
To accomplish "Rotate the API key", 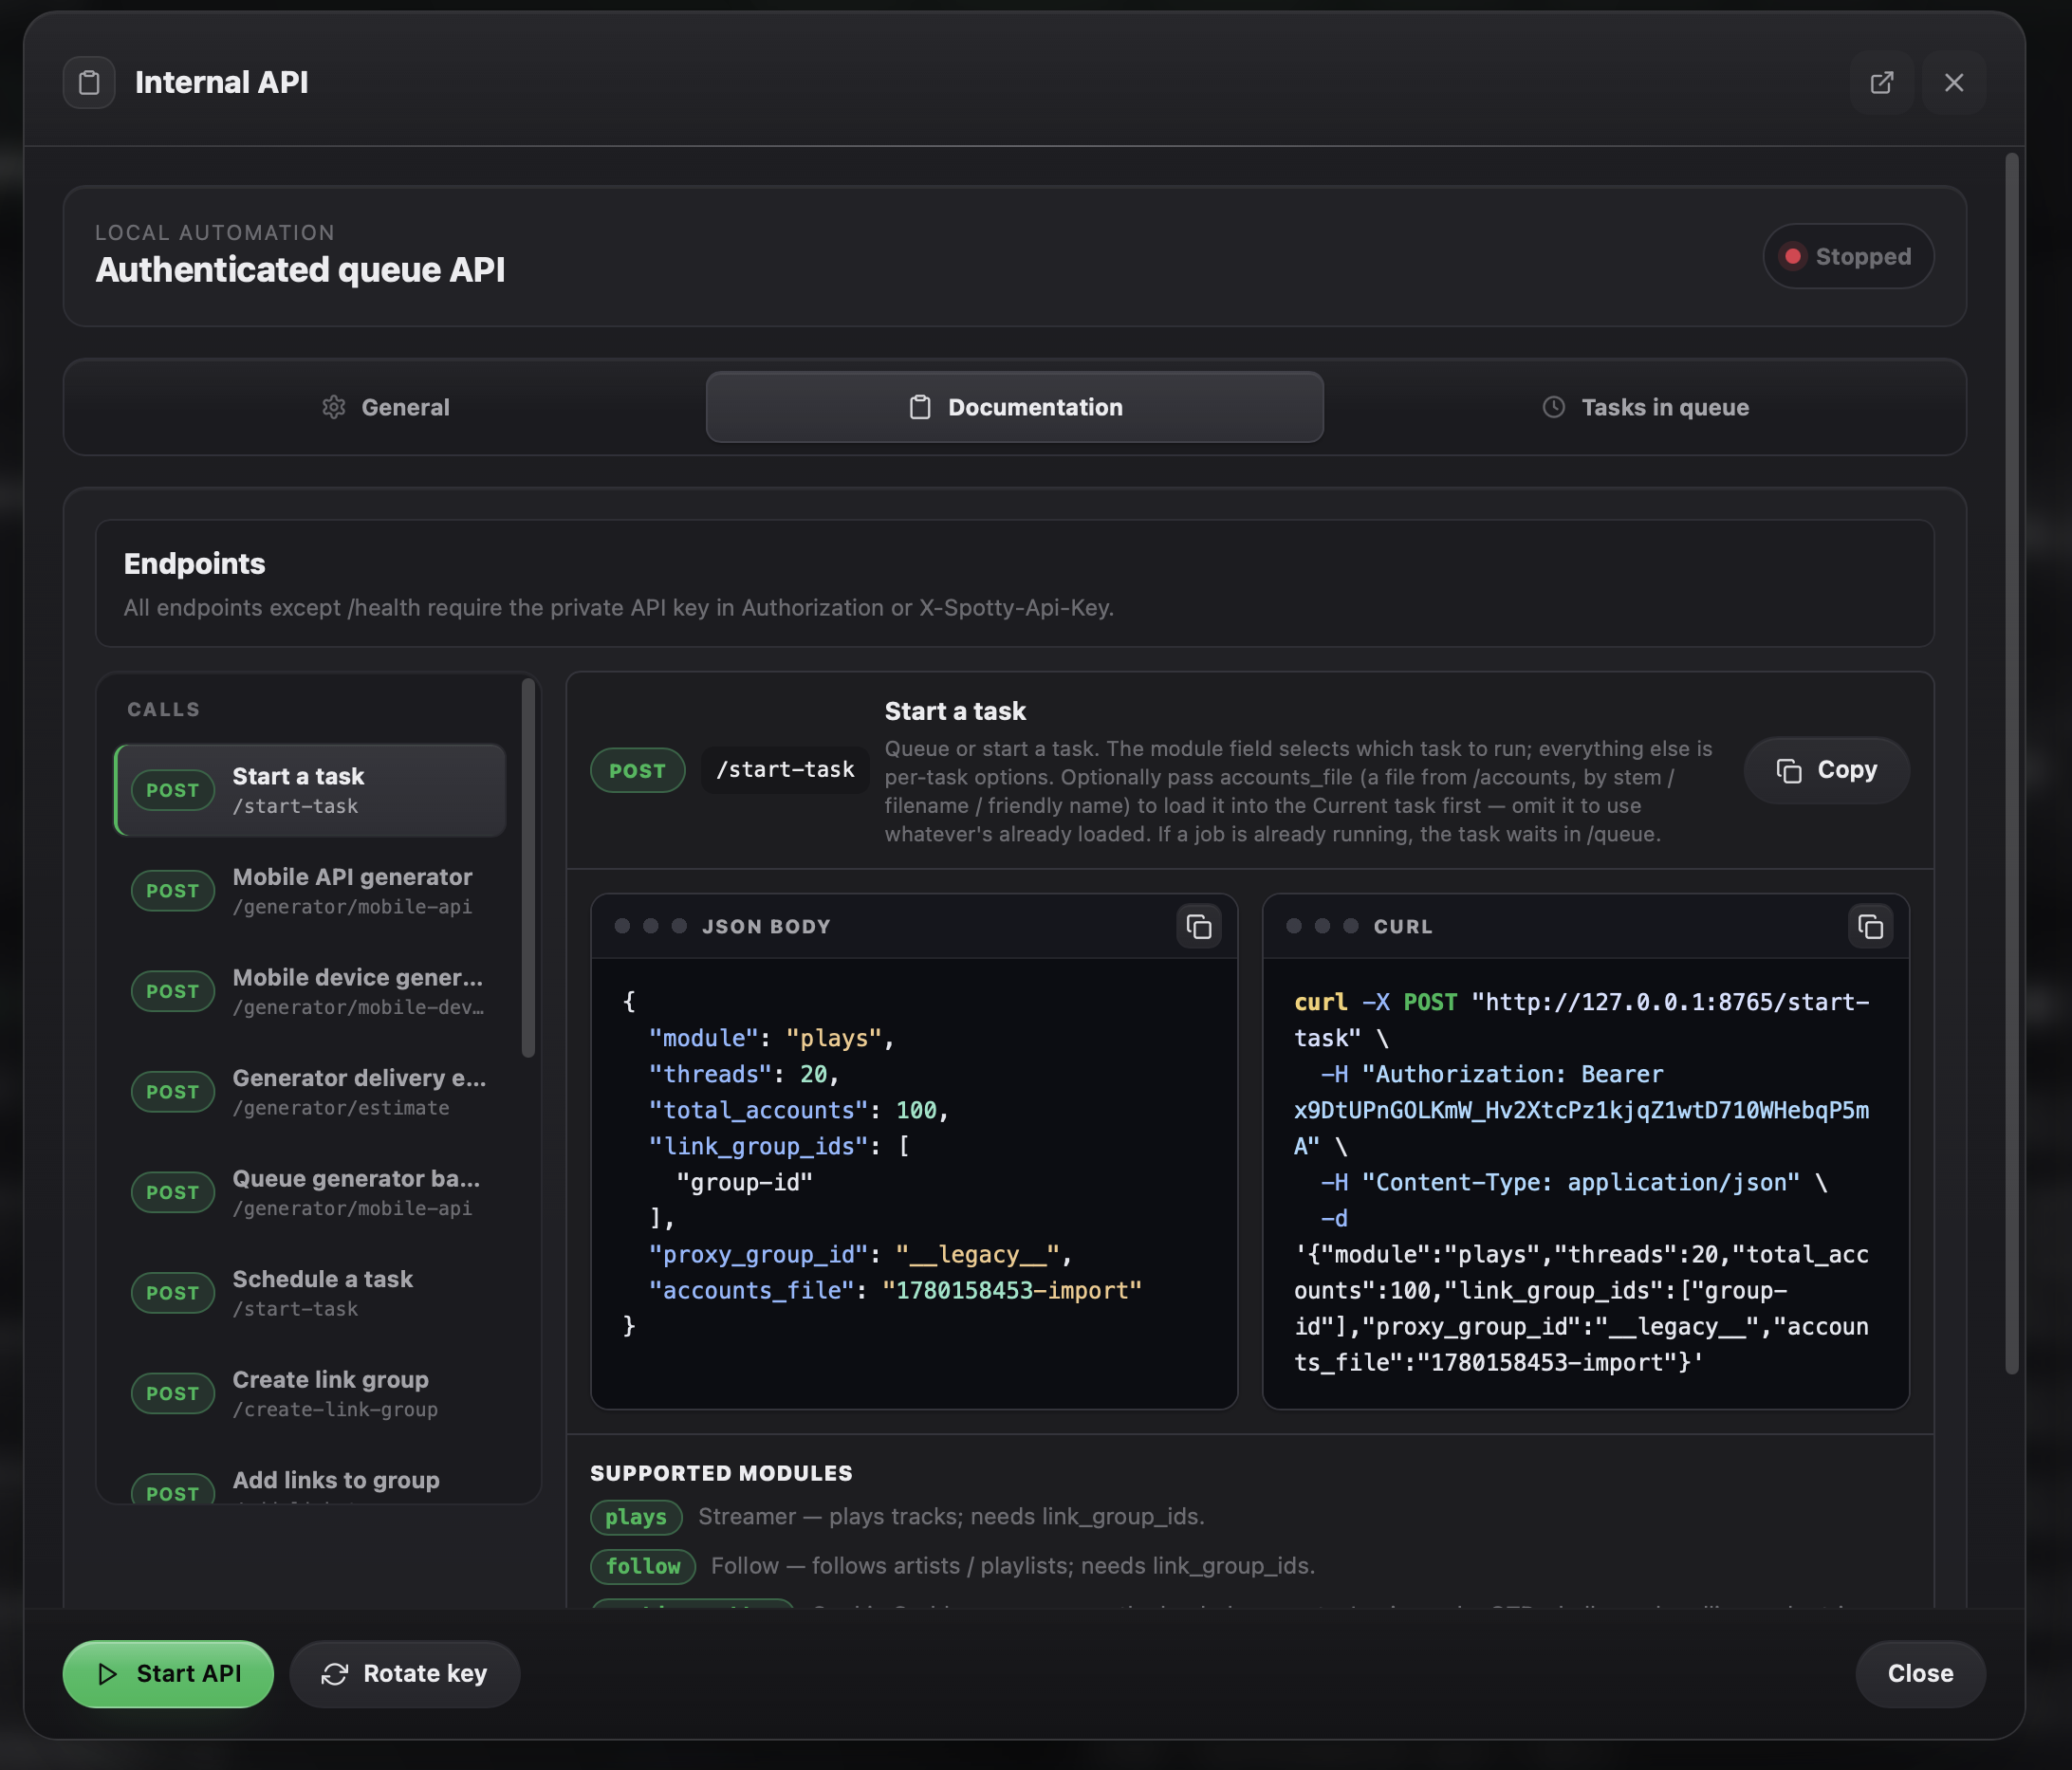I will (404, 1674).
